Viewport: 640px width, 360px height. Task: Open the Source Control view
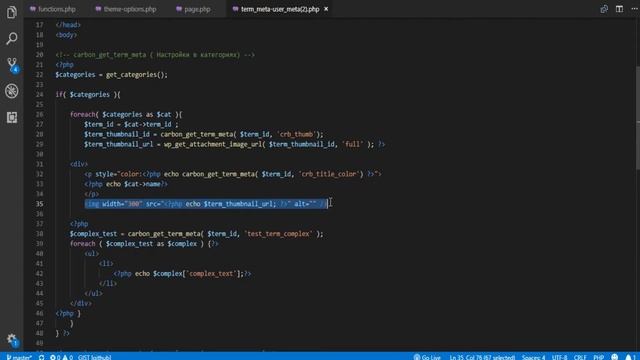click(12, 64)
